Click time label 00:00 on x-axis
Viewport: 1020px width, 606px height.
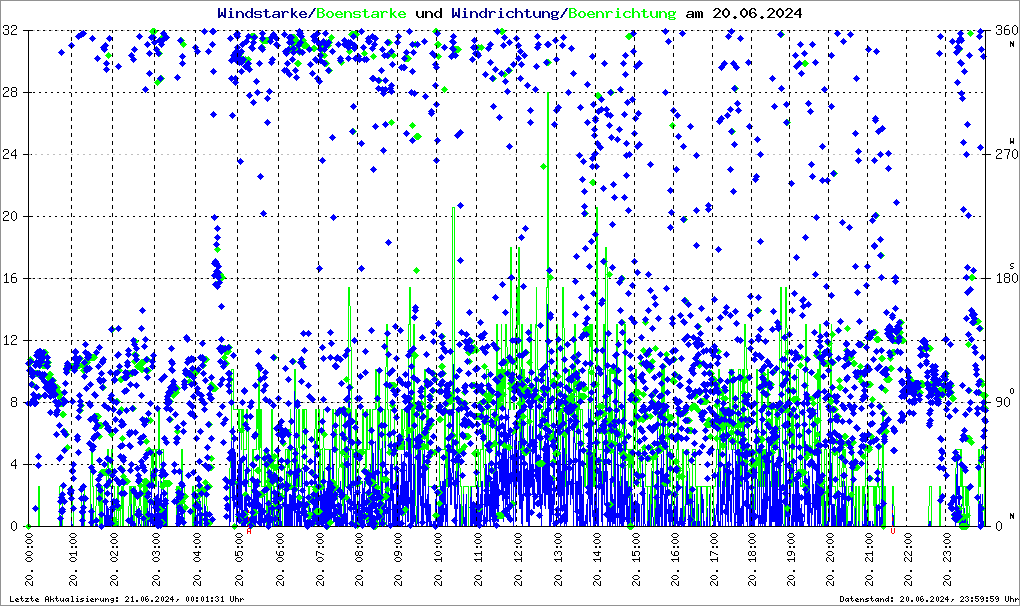(x=29, y=548)
